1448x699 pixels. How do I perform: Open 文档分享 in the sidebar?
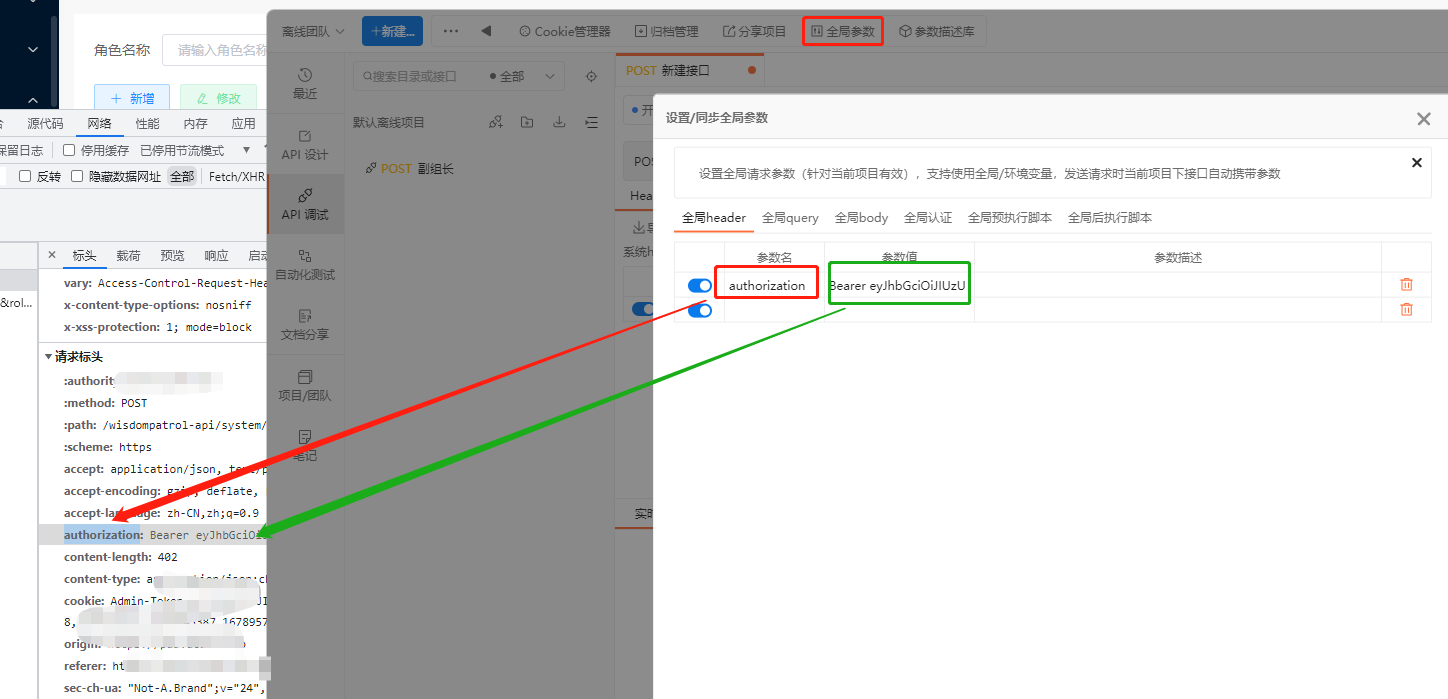pyautogui.click(x=305, y=325)
